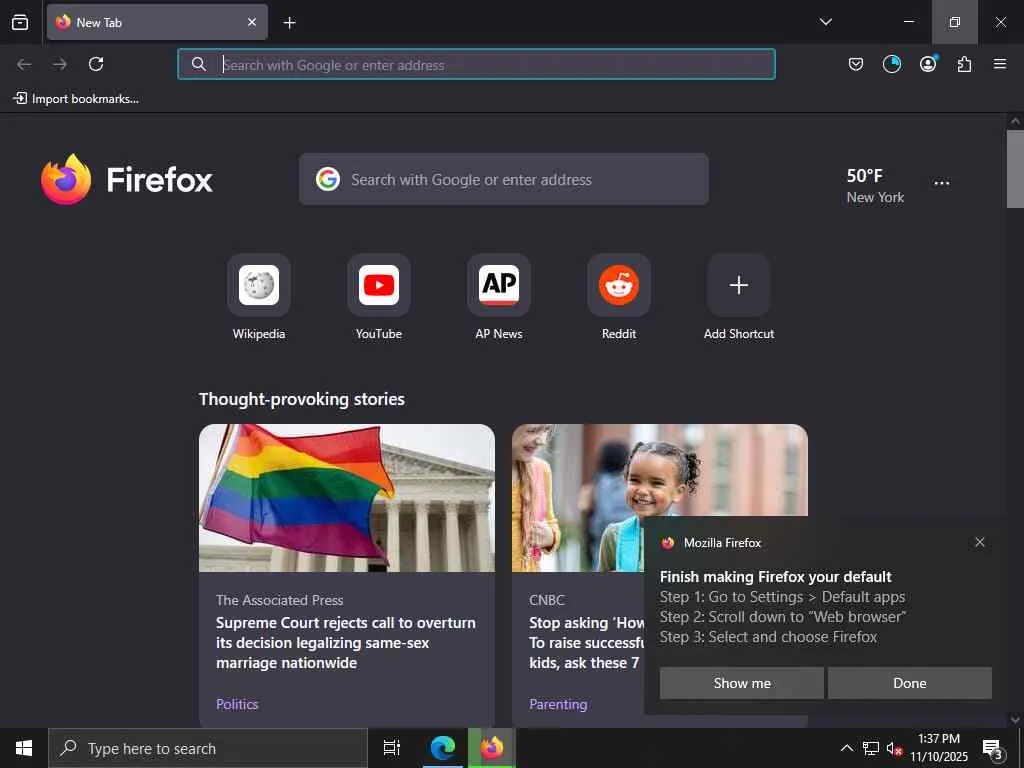Click Import bookmarks link
The width and height of the screenshot is (1024, 768).
76,99
